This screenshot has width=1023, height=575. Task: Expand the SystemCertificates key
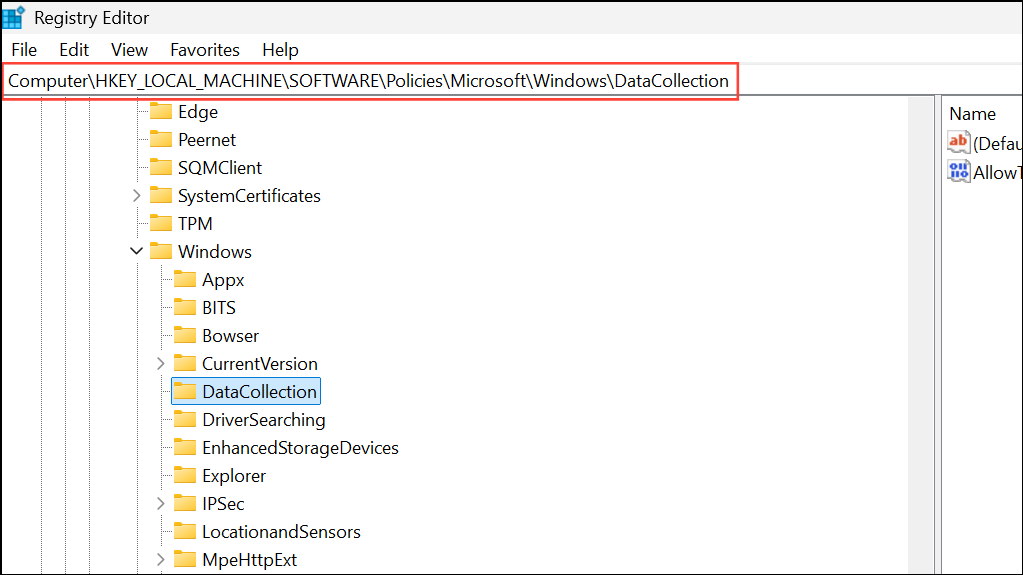[x=136, y=196]
